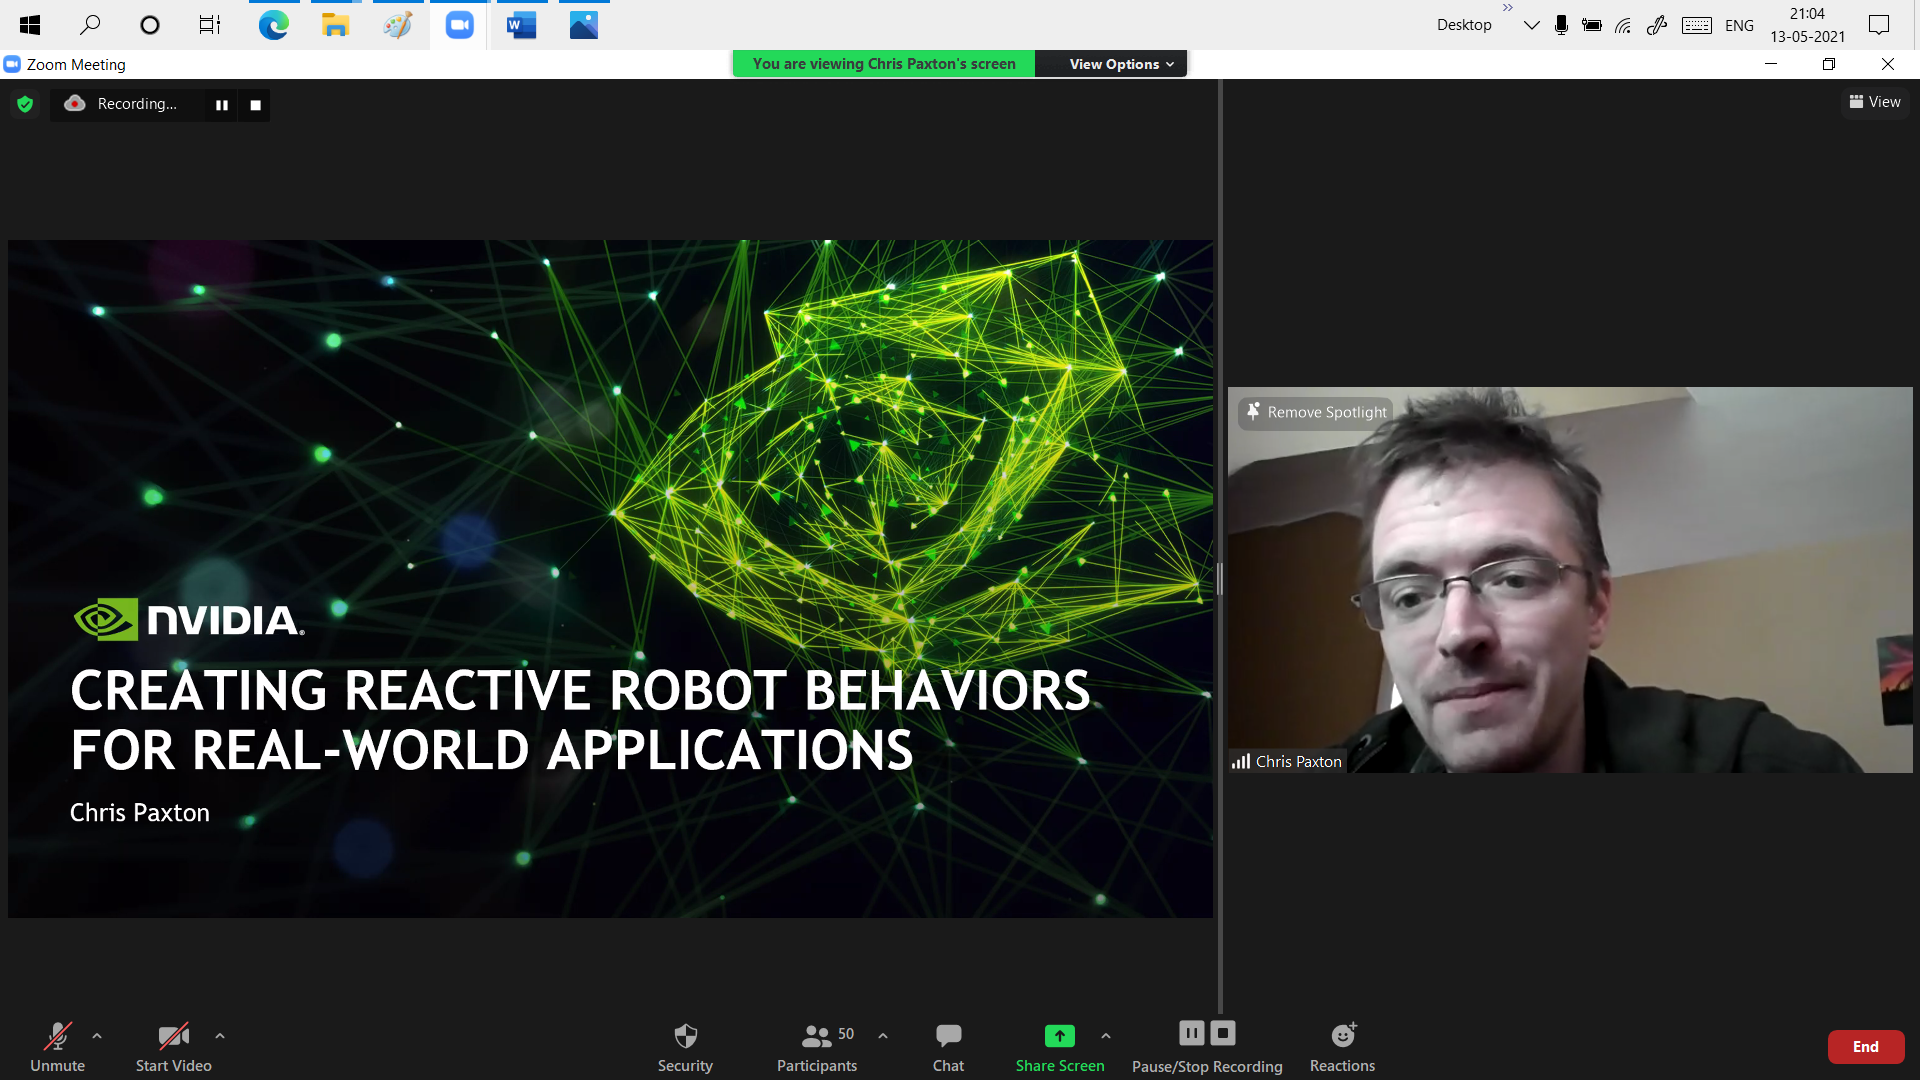Open the Reactions menu
Viewport: 1920px width, 1080px height.
(1343, 1046)
